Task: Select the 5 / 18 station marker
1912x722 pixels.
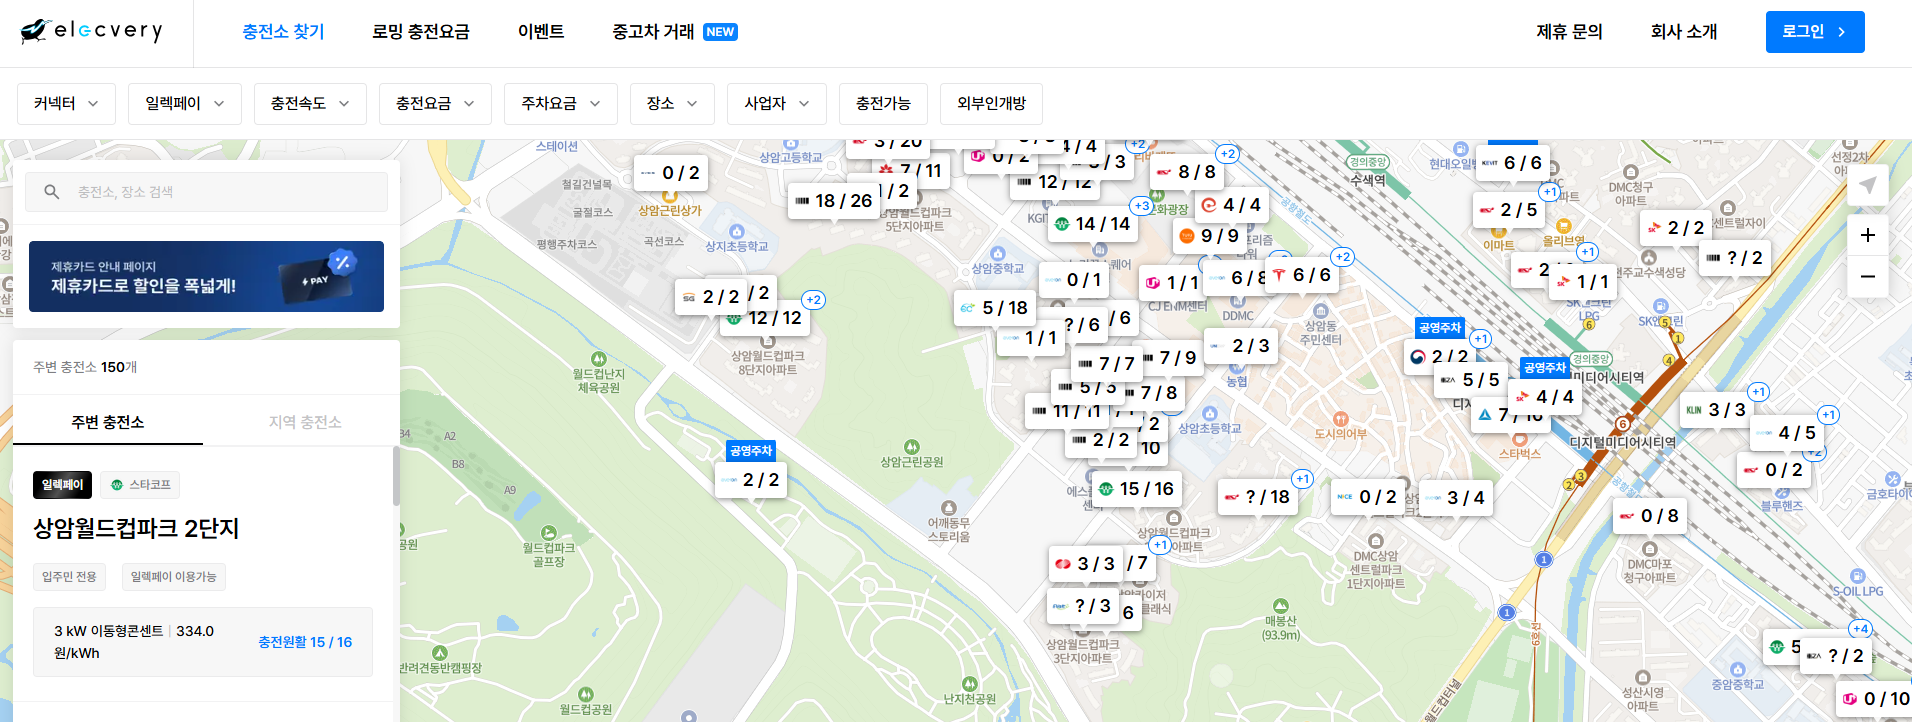Action: point(995,308)
